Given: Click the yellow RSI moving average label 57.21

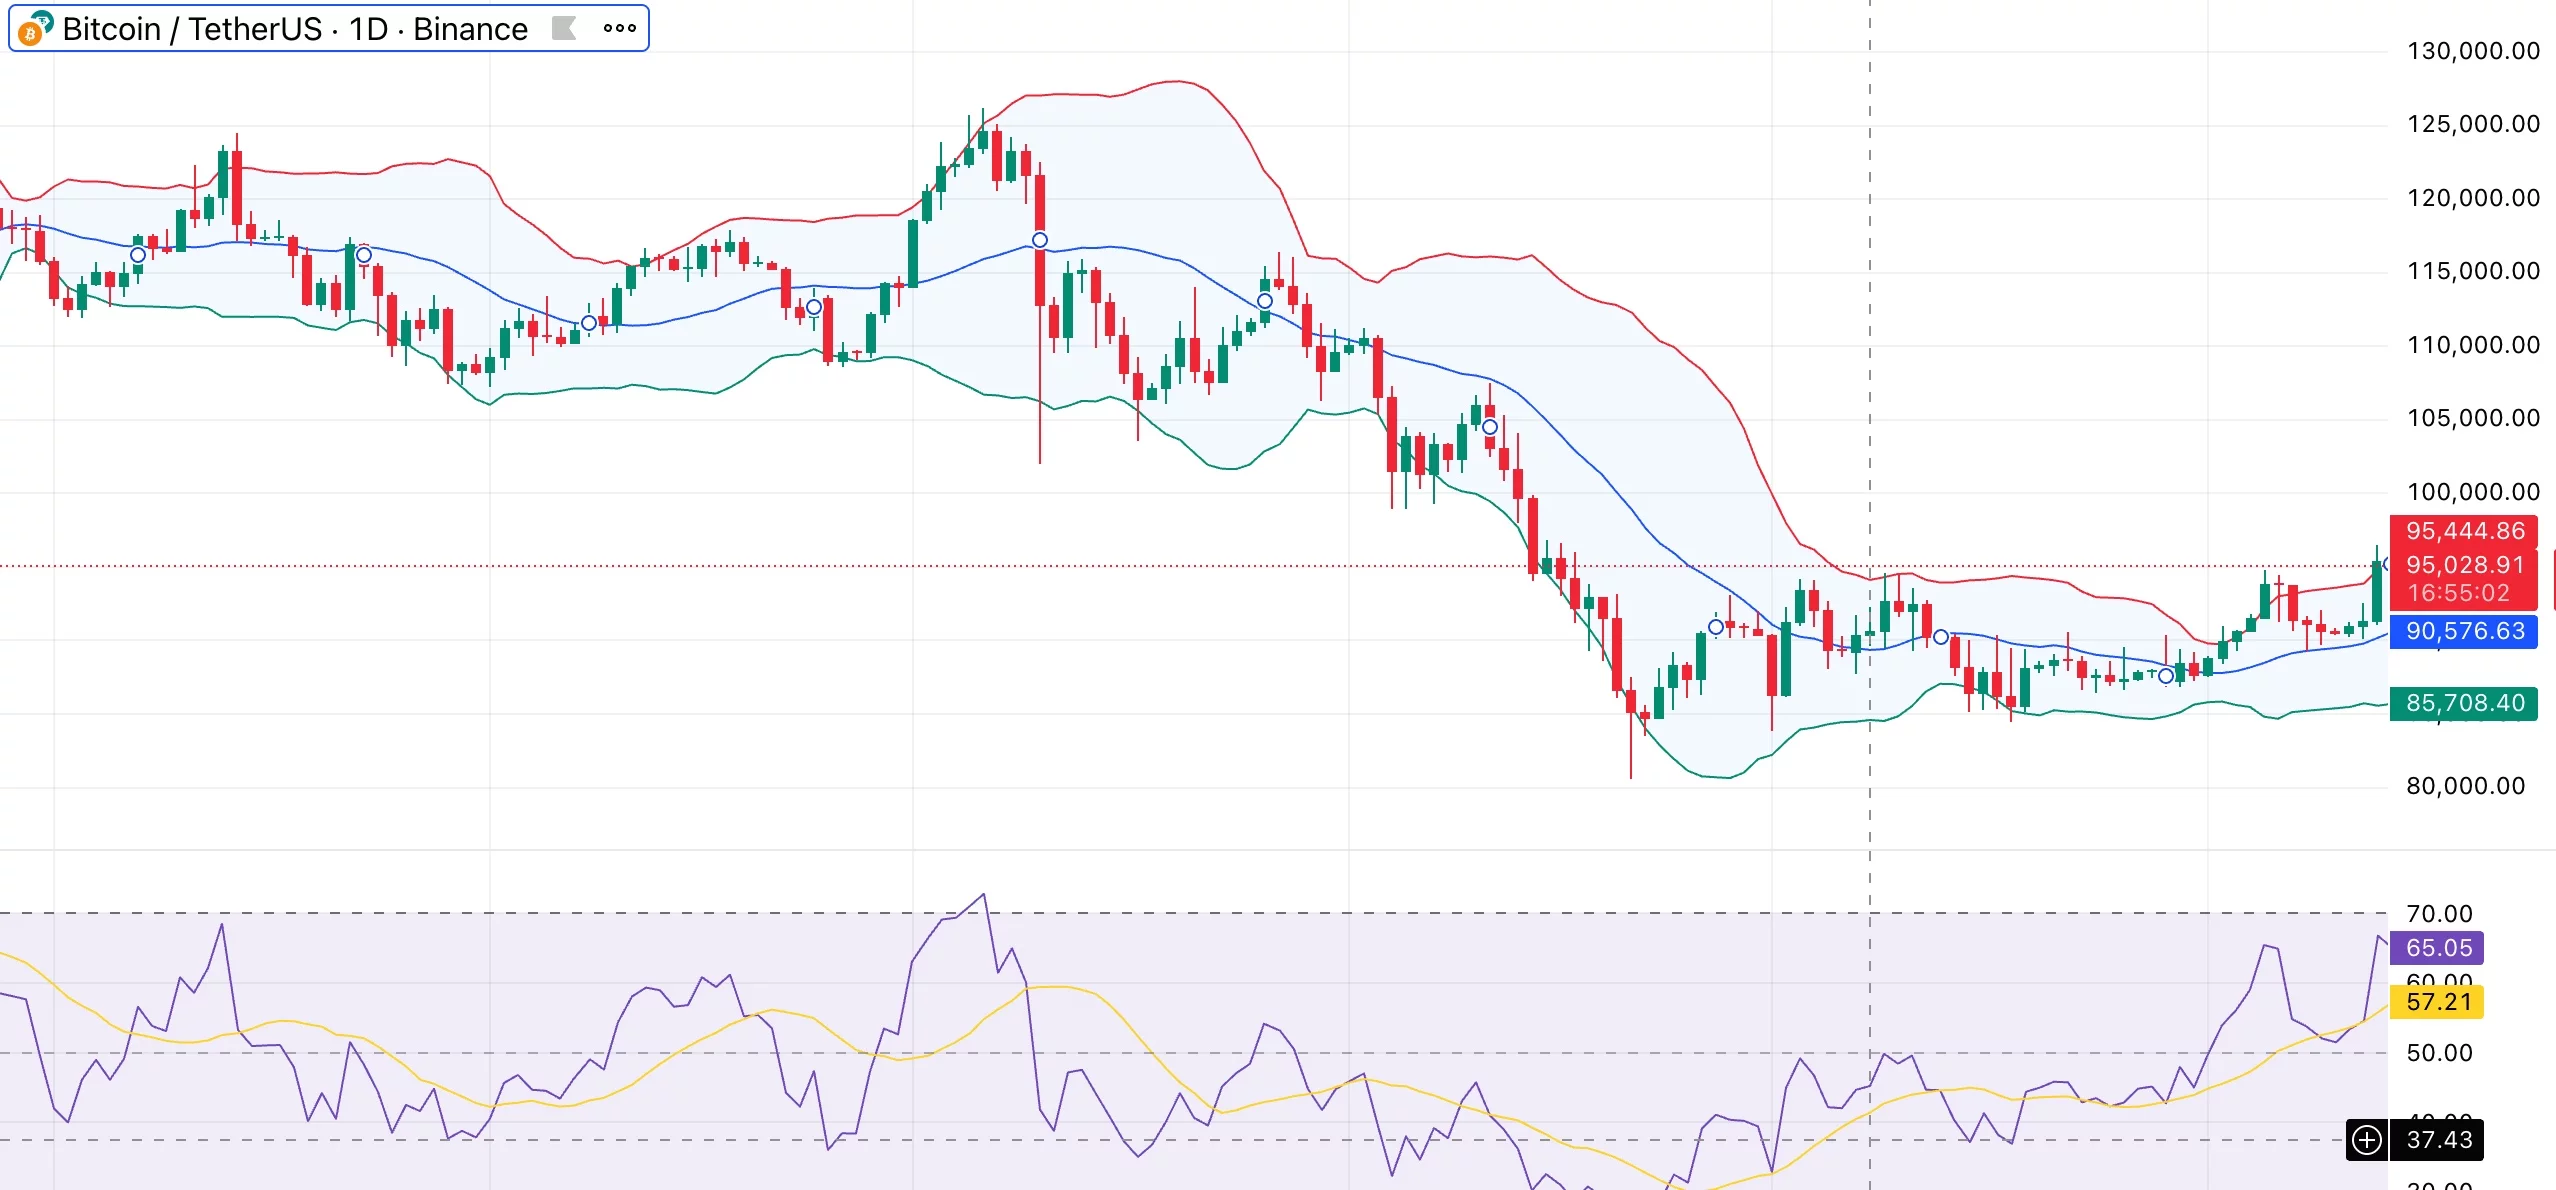Looking at the screenshot, I should pos(2438,1002).
